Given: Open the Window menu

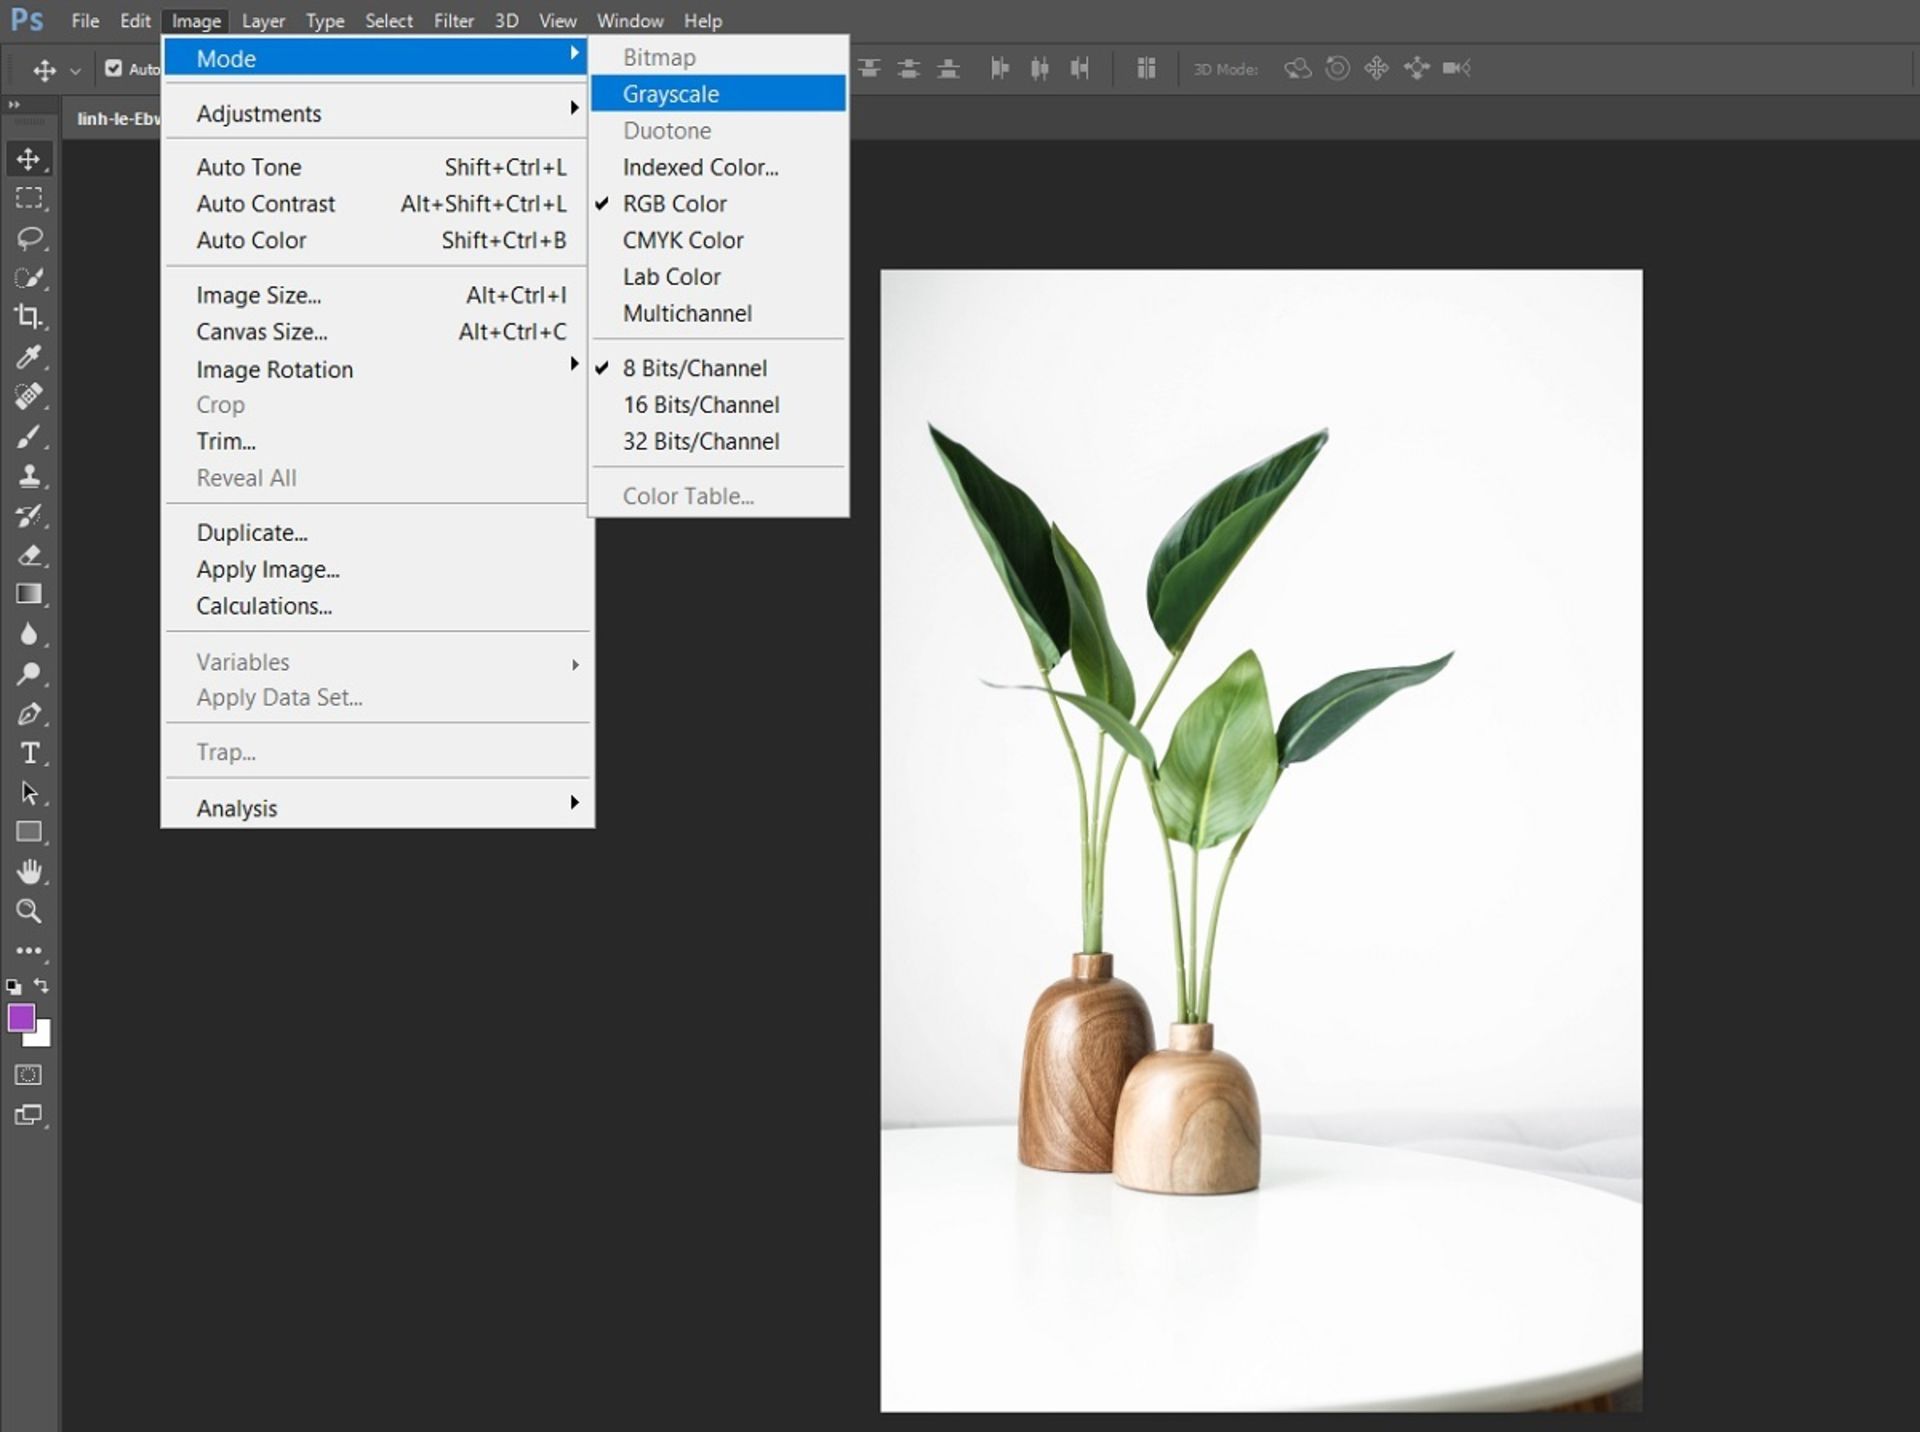Looking at the screenshot, I should click(629, 20).
